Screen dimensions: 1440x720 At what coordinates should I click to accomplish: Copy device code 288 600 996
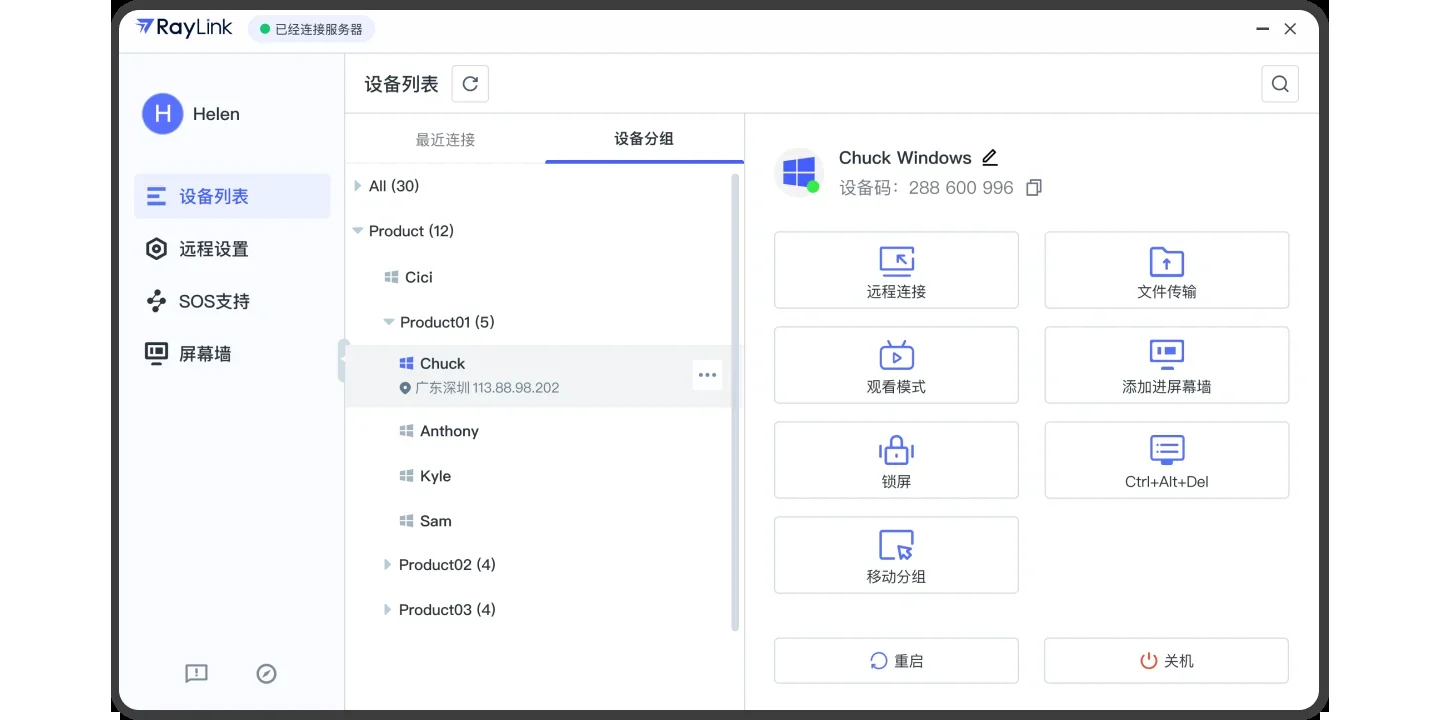coord(1034,187)
